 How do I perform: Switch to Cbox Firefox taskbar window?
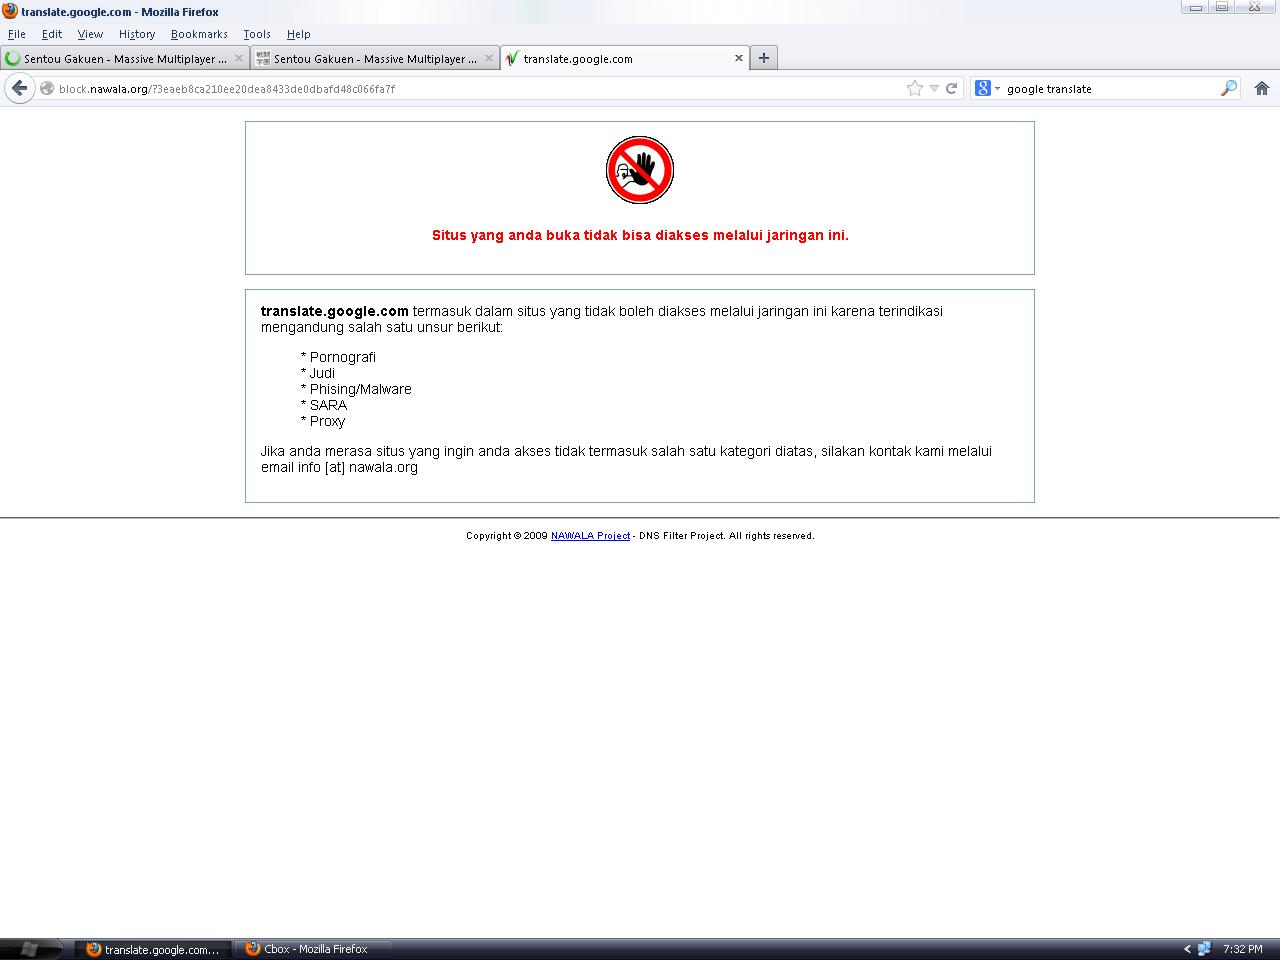click(x=312, y=949)
